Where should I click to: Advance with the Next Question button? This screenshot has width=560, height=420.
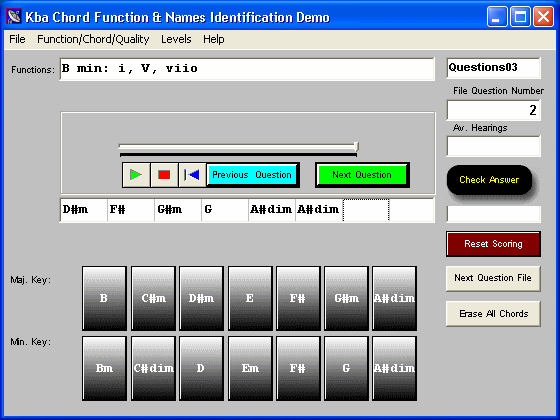(x=362, y=175)
